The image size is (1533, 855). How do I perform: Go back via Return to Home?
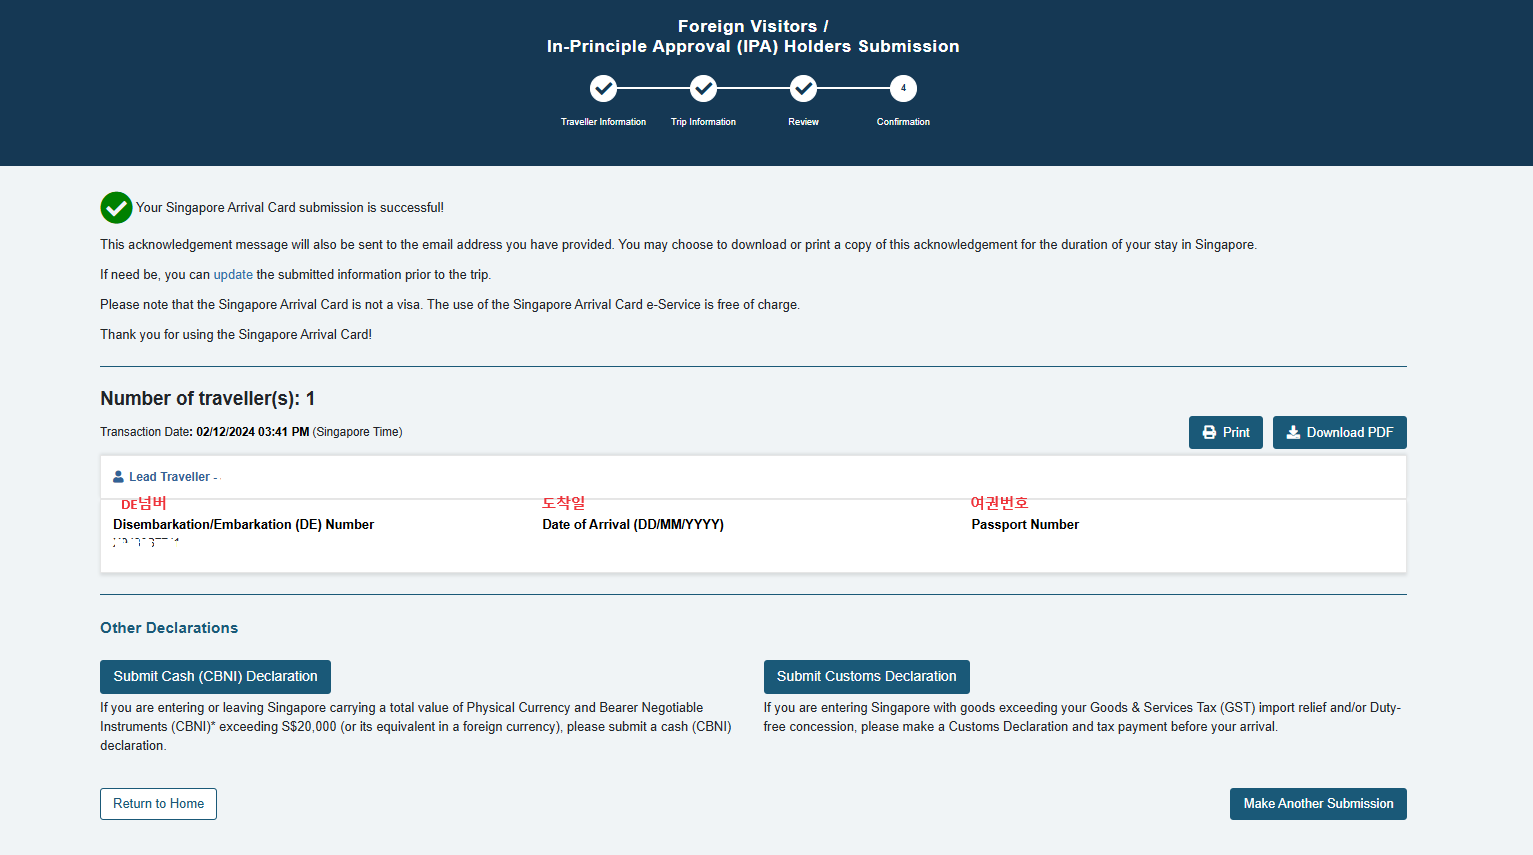(158, 804)
